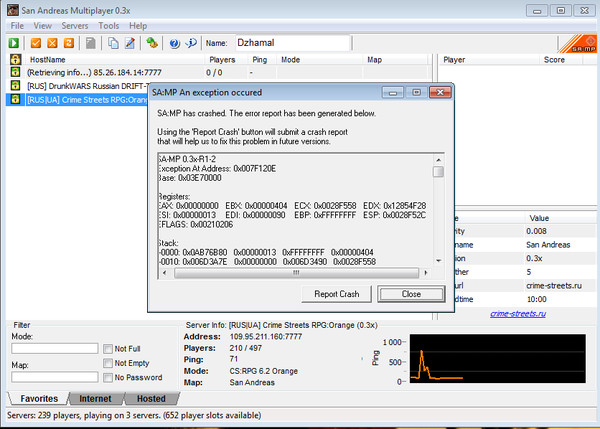Image resolution: width=600 pixels, height=429 pixels.
Task: Click the green Connect play icon
Action: pyautogui.click(x=14, y=43)
